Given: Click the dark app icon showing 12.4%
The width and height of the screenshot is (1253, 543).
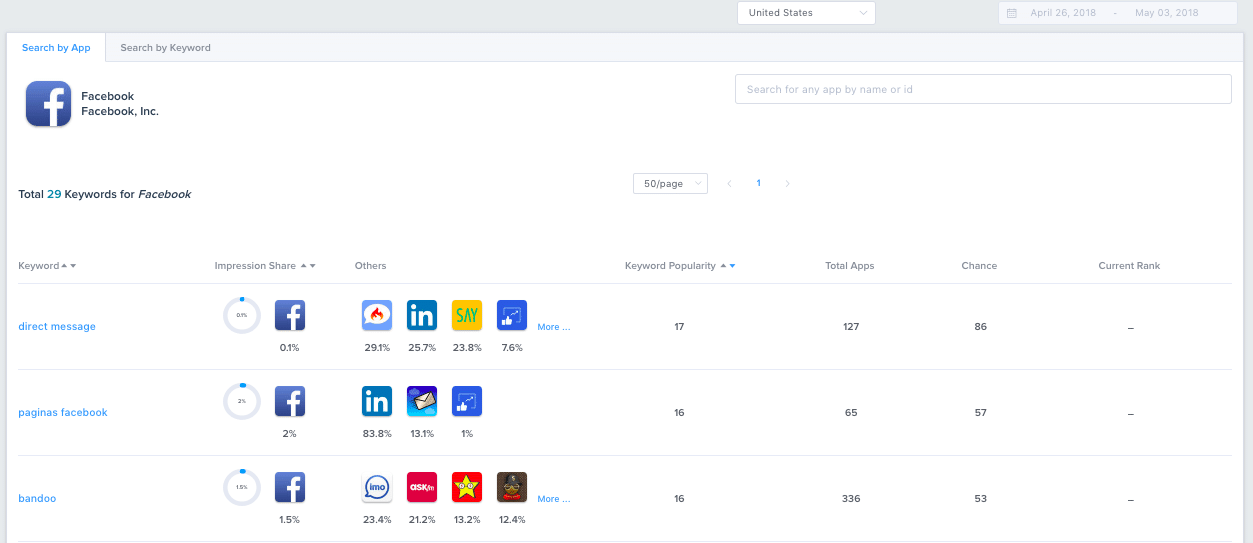Looking at the screenshot, I should [x=512, y=488].
